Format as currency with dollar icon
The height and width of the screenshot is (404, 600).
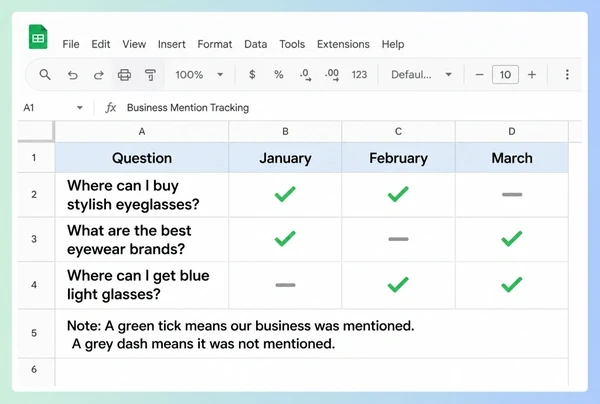click(x=252, y=74)
